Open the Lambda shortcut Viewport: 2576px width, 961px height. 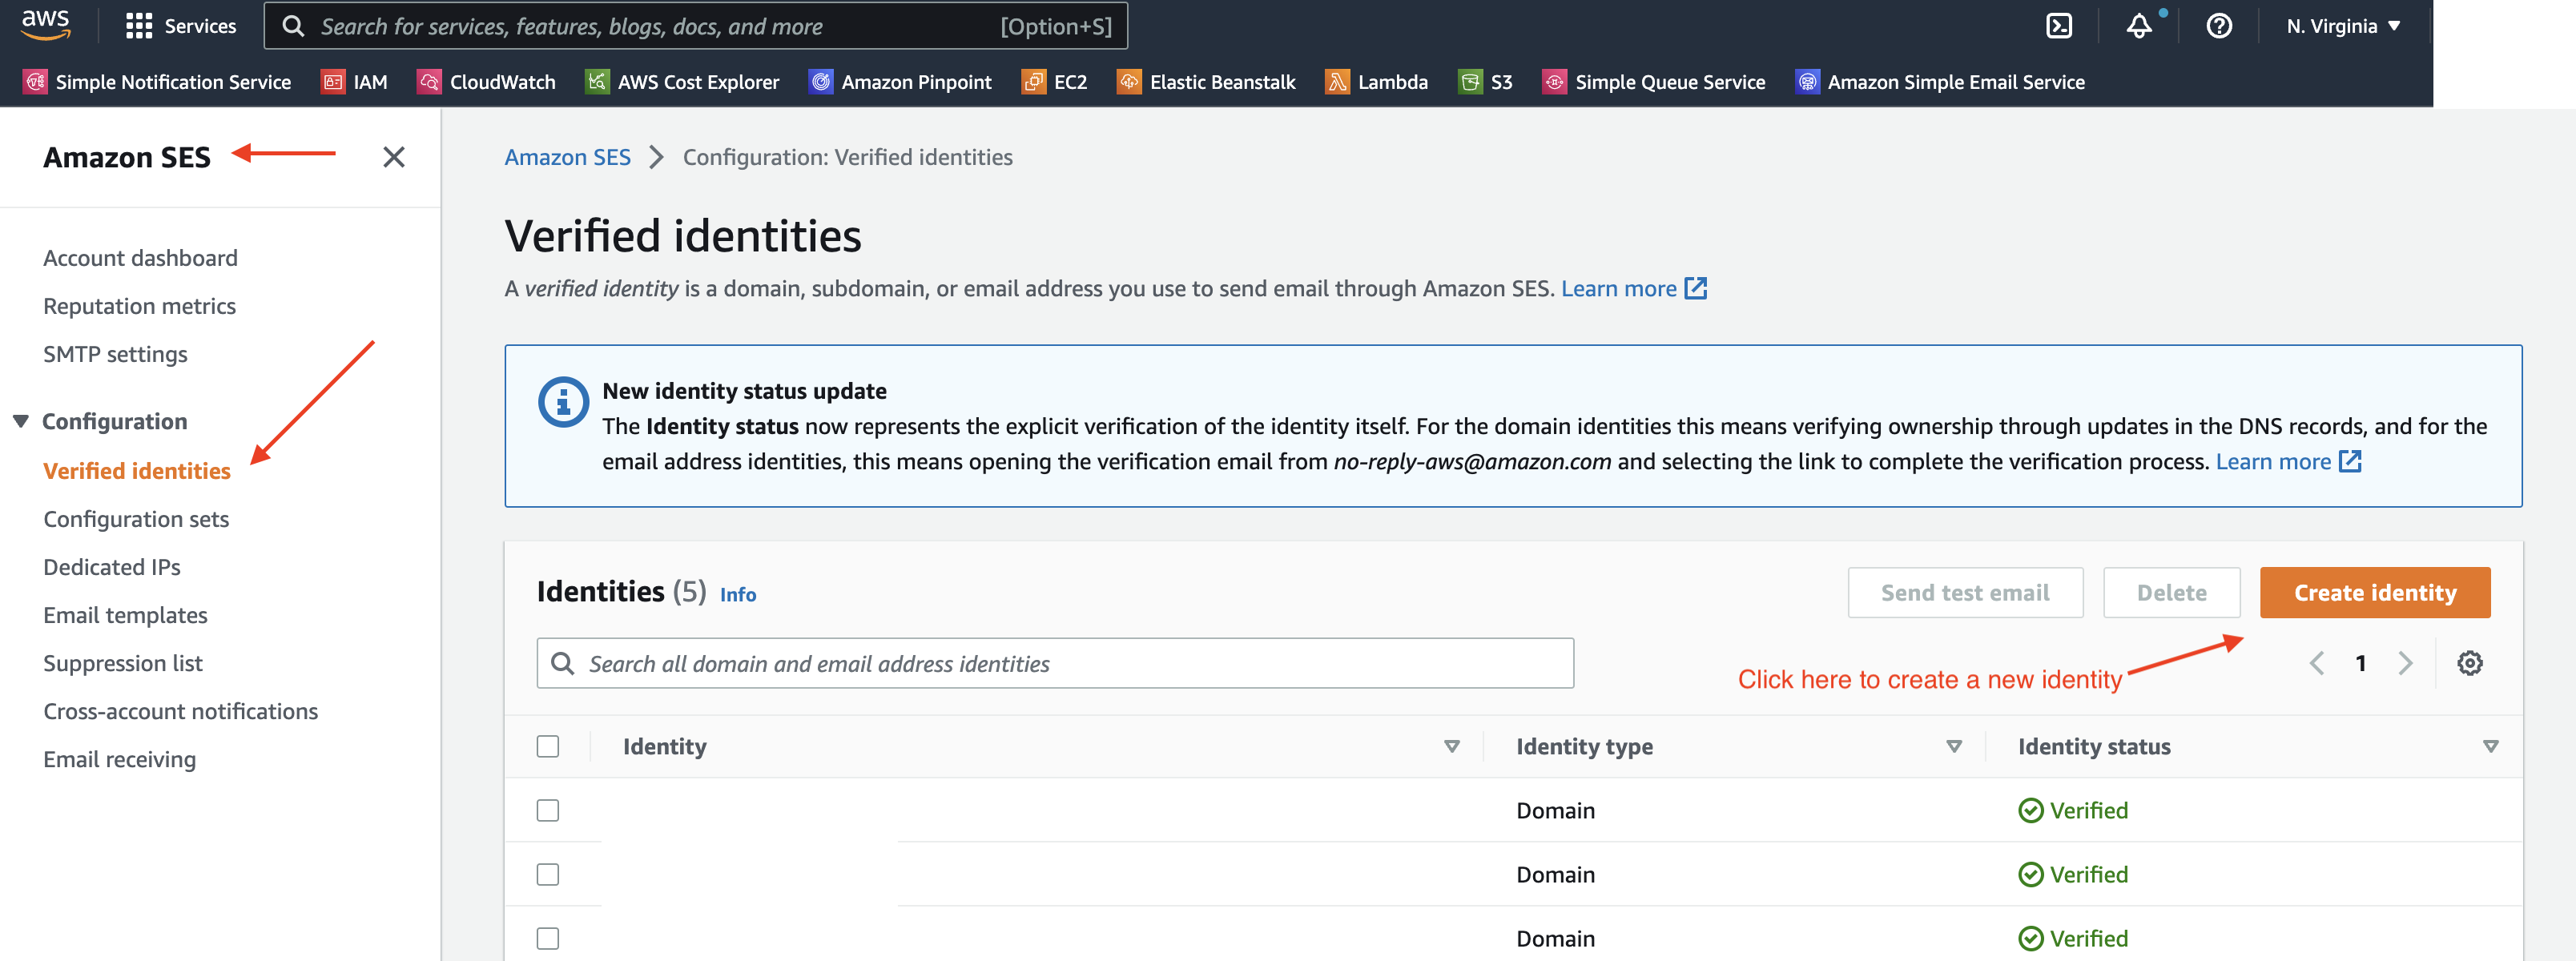[x=1377, y=82]
